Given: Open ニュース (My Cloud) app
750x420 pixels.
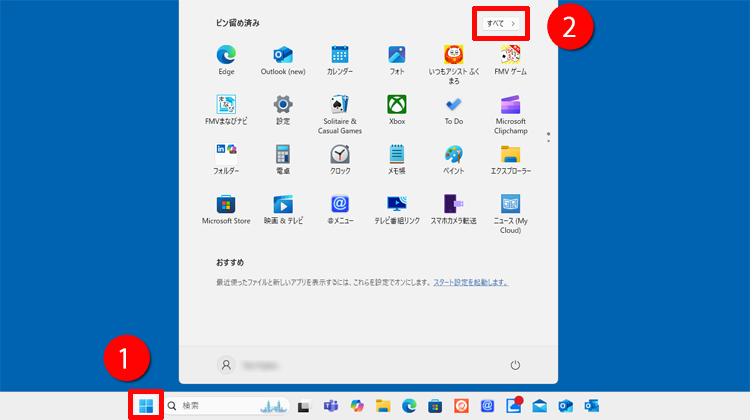Looking at the screenshot, I should coord(510,214).
